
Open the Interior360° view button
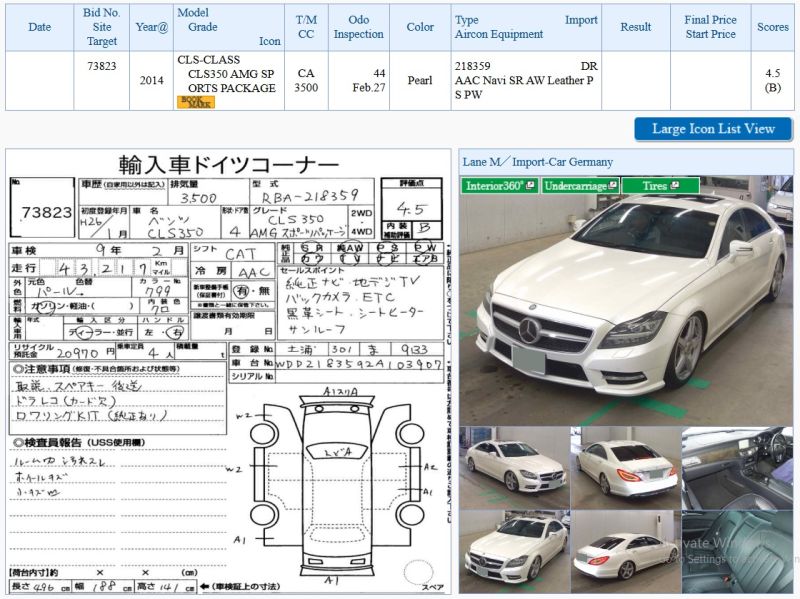click(500, 186)
